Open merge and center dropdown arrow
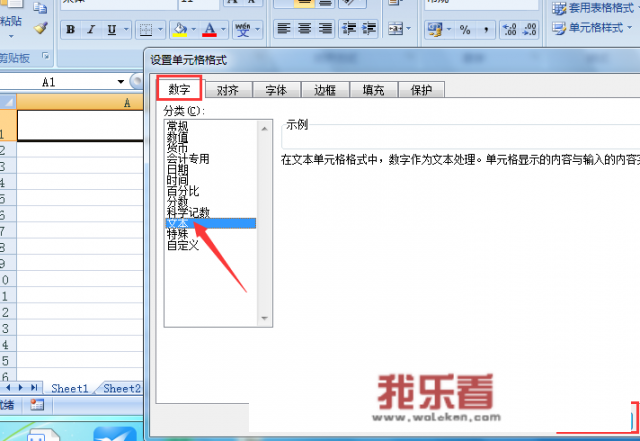 (409, 29)
